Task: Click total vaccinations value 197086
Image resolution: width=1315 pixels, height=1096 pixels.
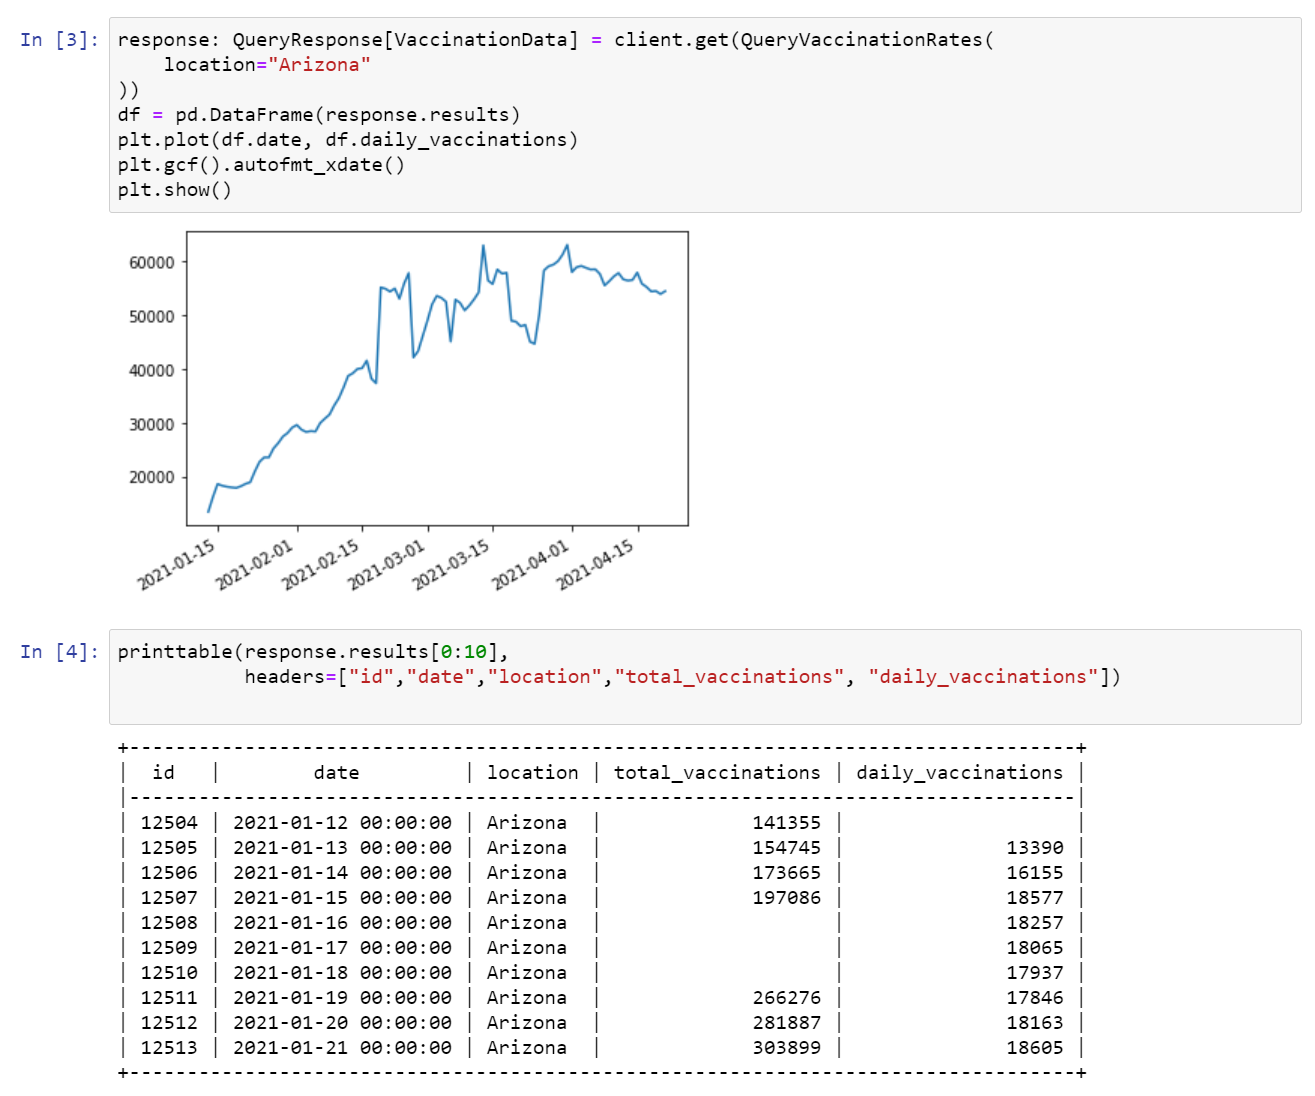Action: [786, 898]
